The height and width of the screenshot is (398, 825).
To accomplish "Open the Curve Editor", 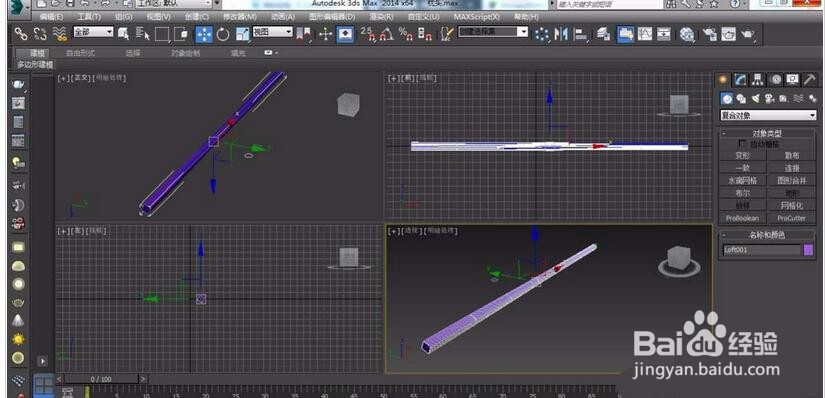I will point(645,34).
